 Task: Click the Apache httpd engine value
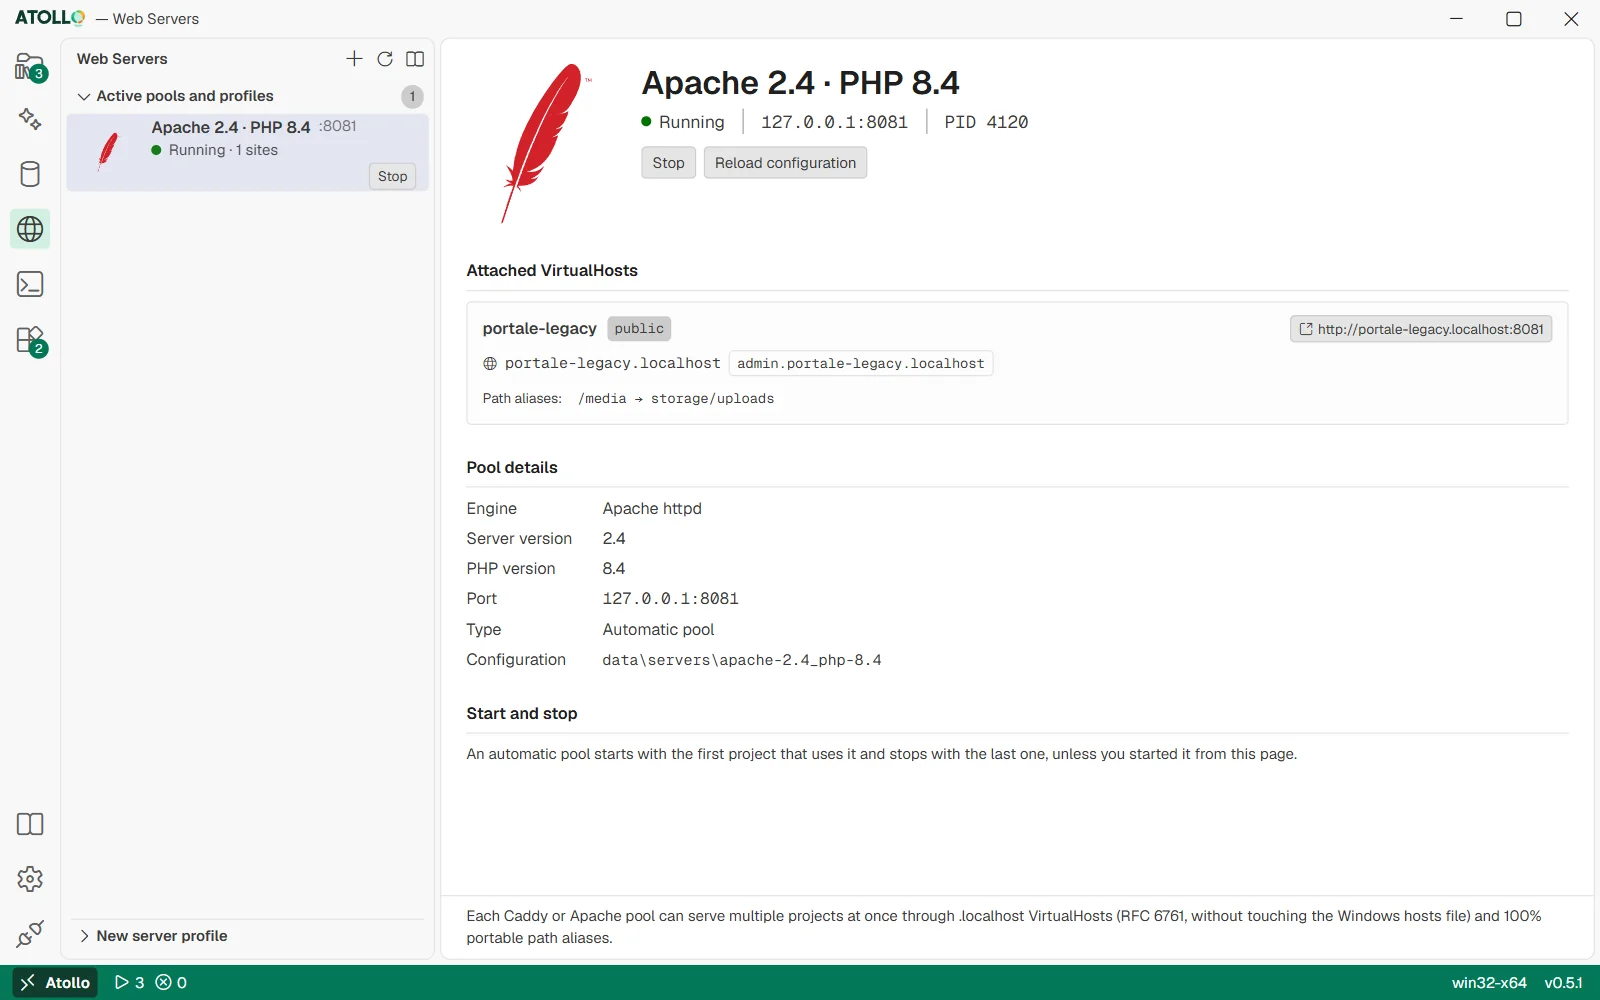652,509
